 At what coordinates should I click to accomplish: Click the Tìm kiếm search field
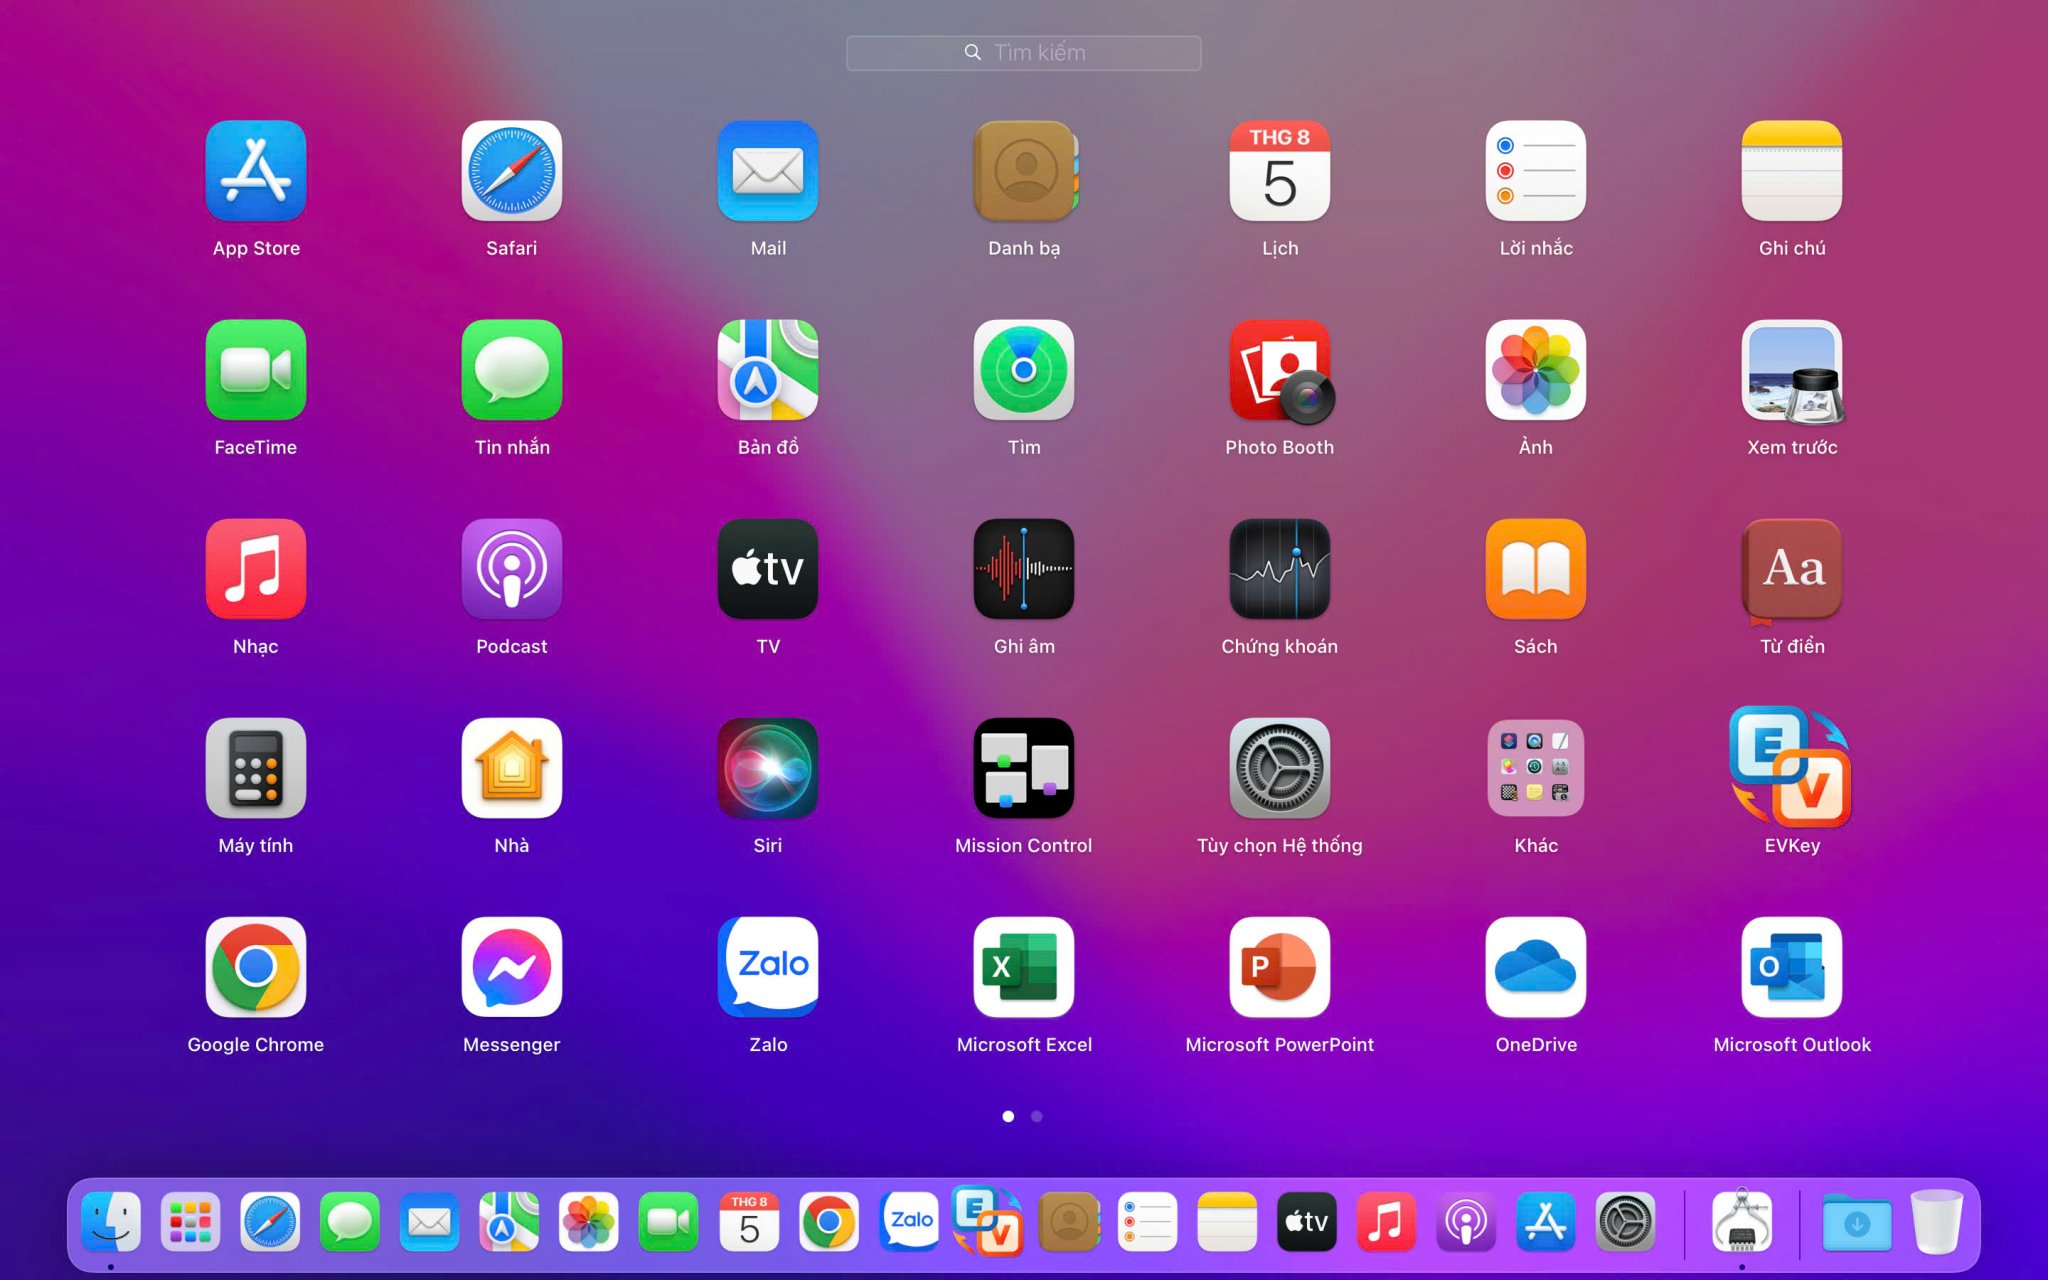click(1024, 53)
